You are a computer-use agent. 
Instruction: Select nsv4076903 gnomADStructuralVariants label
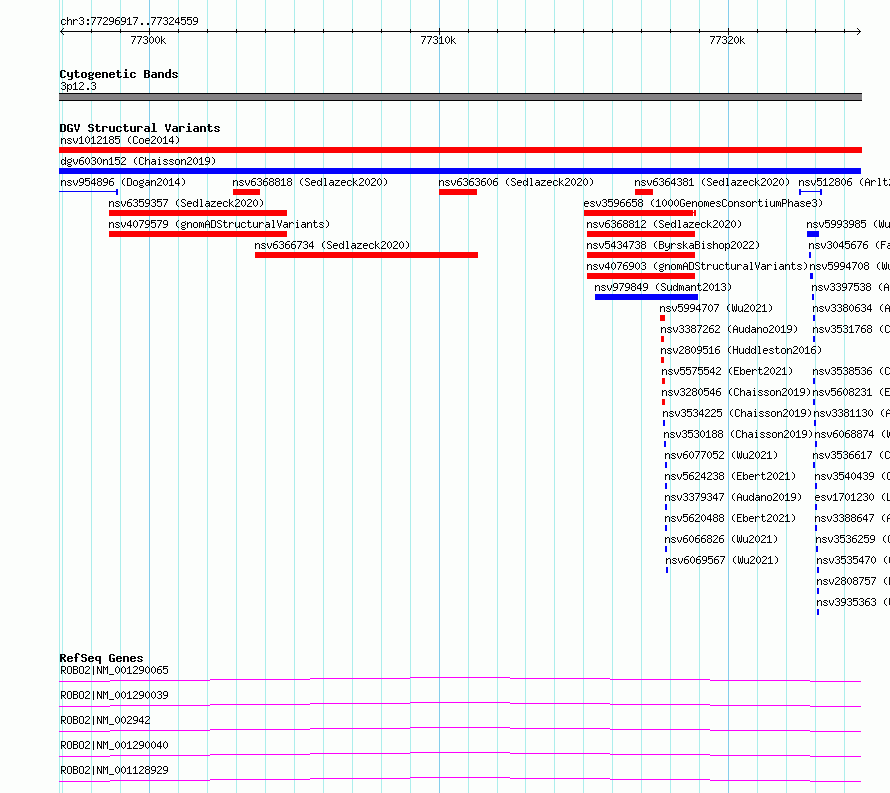pos(697,266)
